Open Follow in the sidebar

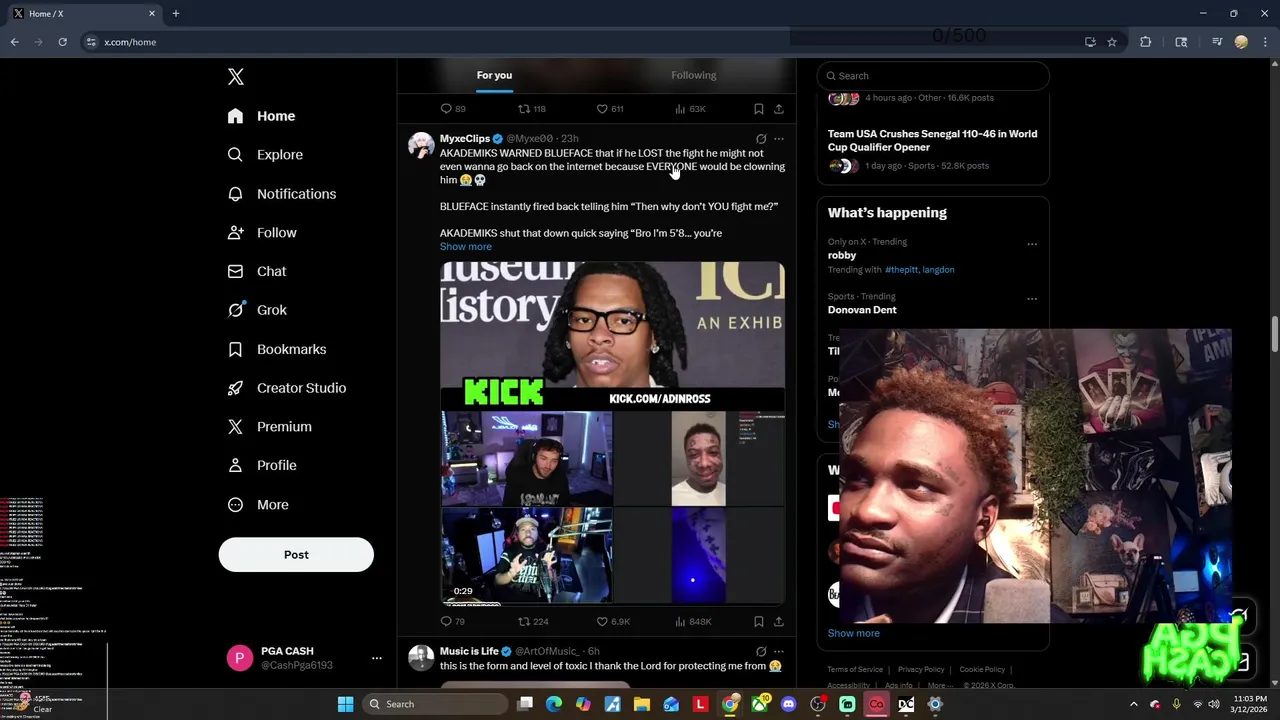tap(262, 233)
